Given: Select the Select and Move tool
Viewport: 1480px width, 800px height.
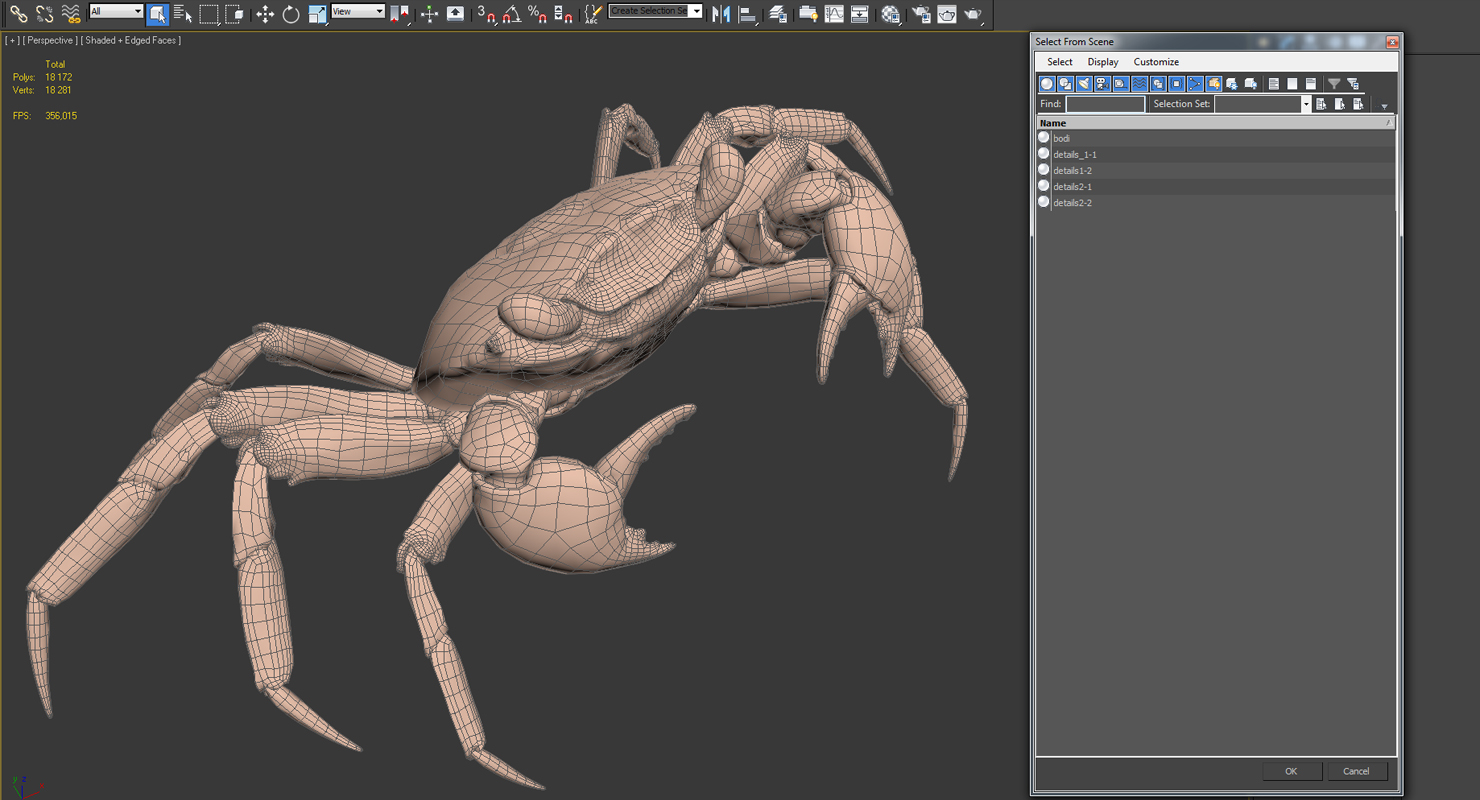Looking at the screenshot, I should coord(265,14).
